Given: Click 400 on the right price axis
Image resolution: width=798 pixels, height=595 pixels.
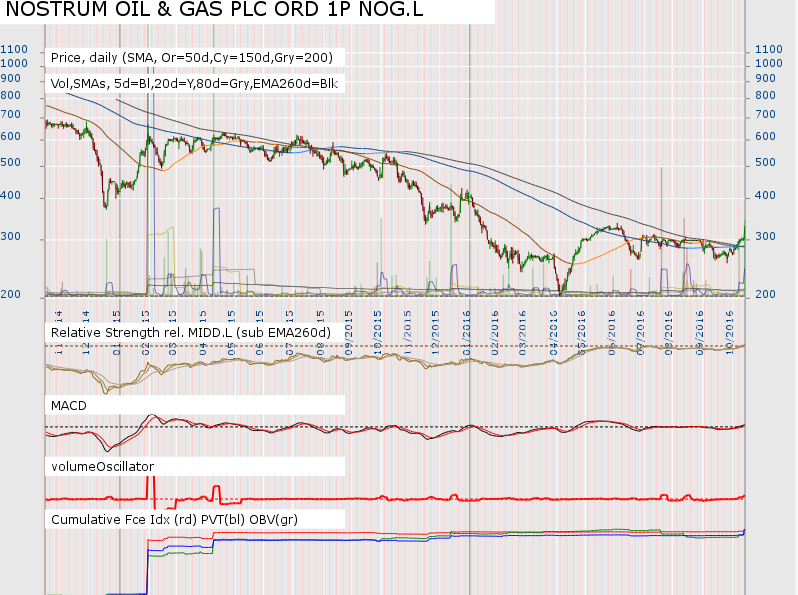Looking at the screenshot, I should click(x=765, y=195).
